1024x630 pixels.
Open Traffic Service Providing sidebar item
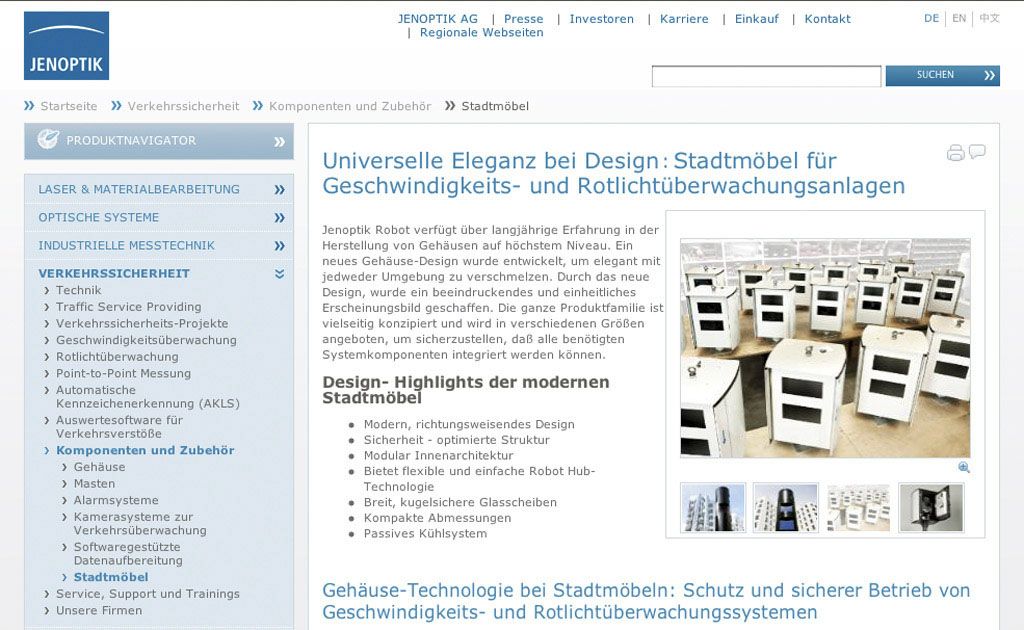(129, 307)
